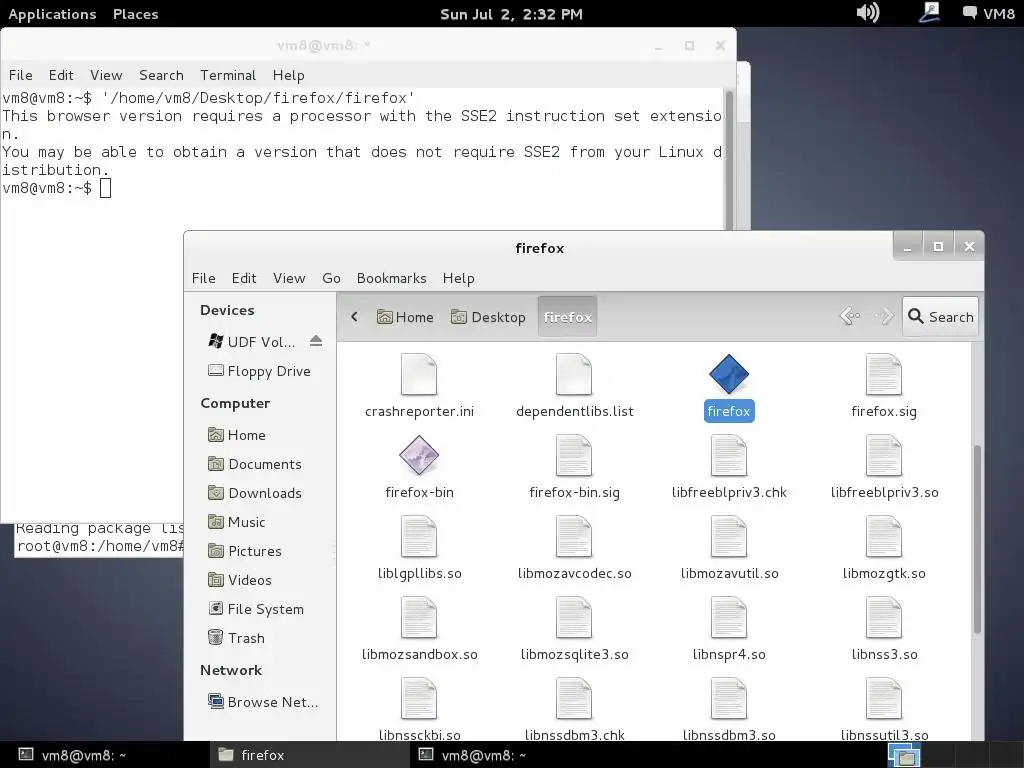Go back using the history back arrow

tap(850, 317)
